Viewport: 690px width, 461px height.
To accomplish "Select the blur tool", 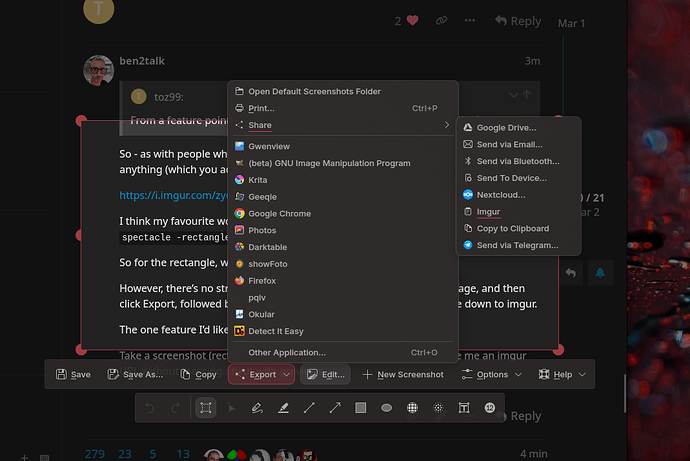I will click(438, 408).
